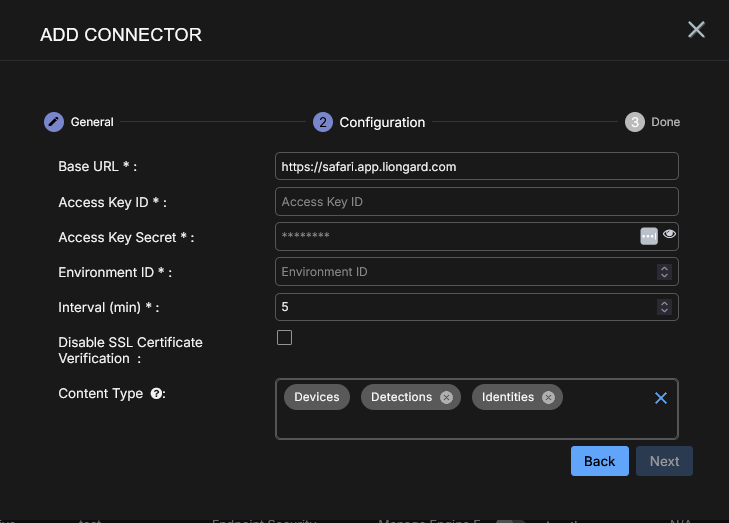
Task: Click the Access Key Secret label
Action: 126,238
